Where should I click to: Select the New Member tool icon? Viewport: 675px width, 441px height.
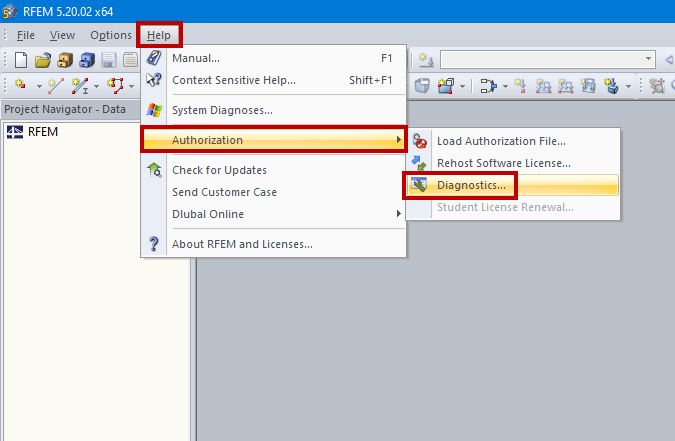[80, 86]
